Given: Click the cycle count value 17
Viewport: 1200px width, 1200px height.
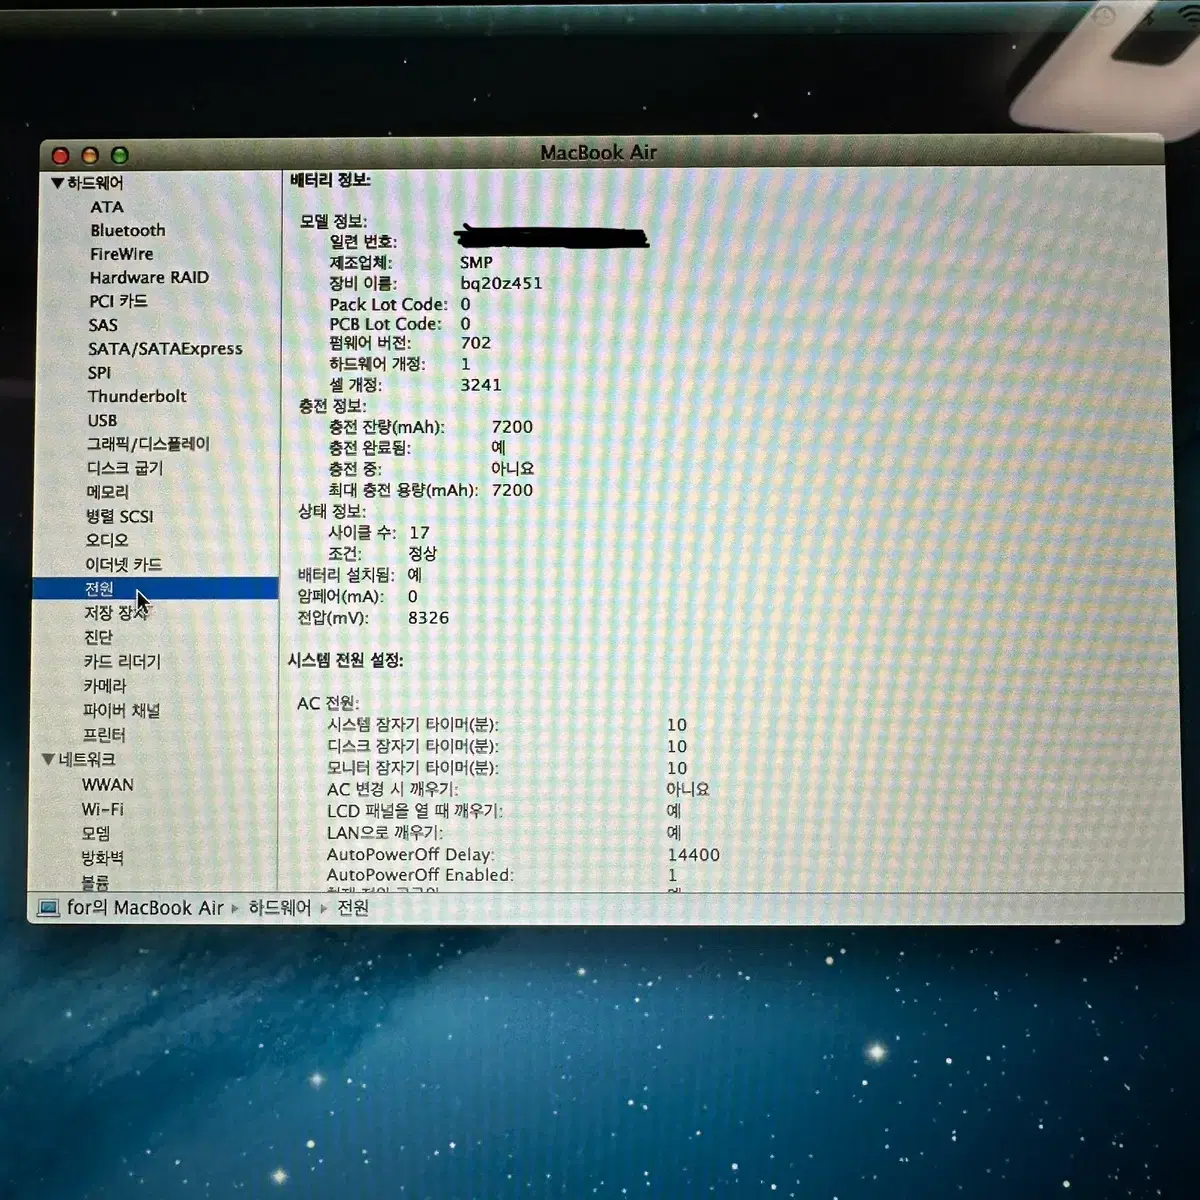Looking at the screenshot, I should [x=419, y=533].
